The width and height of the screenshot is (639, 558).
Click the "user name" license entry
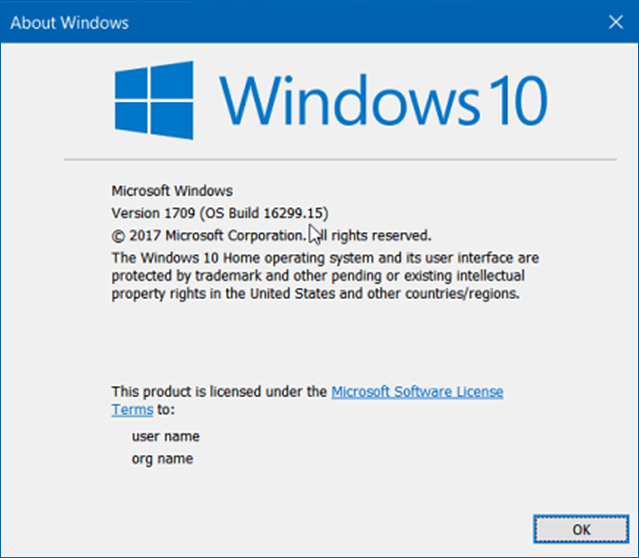(x=165, y=437)
